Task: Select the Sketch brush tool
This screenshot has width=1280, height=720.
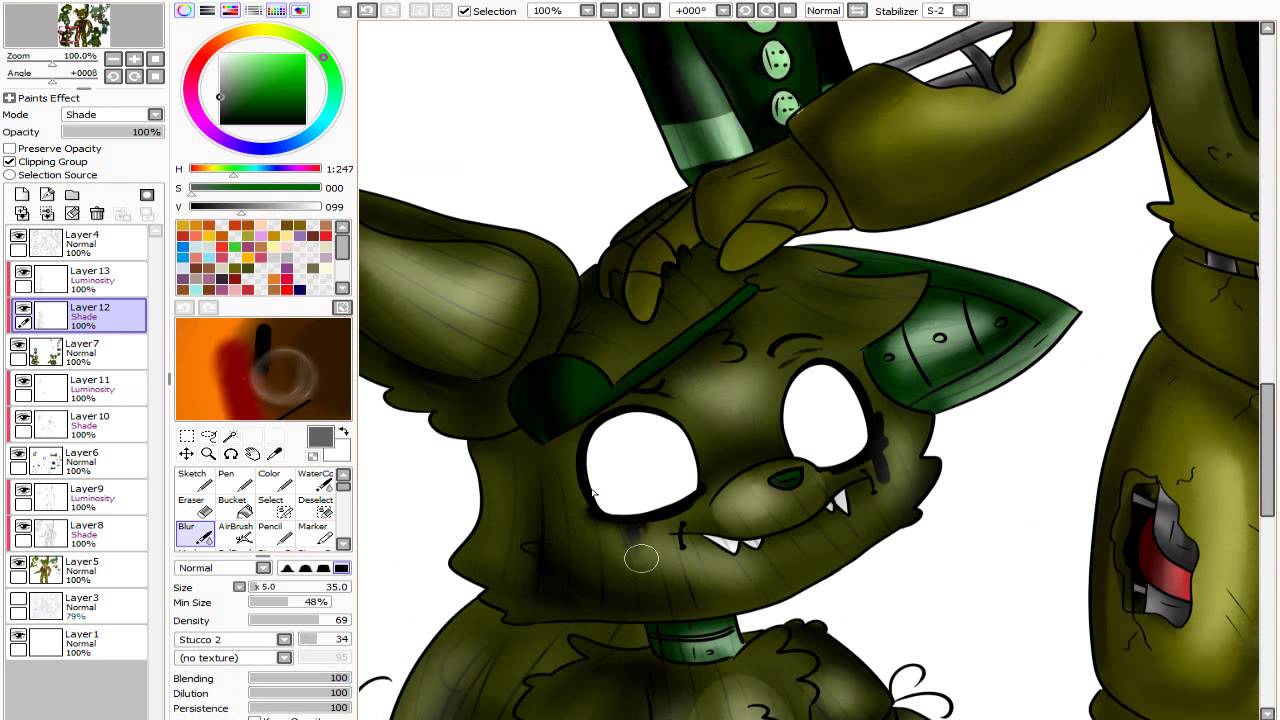Action: [195, 481]
